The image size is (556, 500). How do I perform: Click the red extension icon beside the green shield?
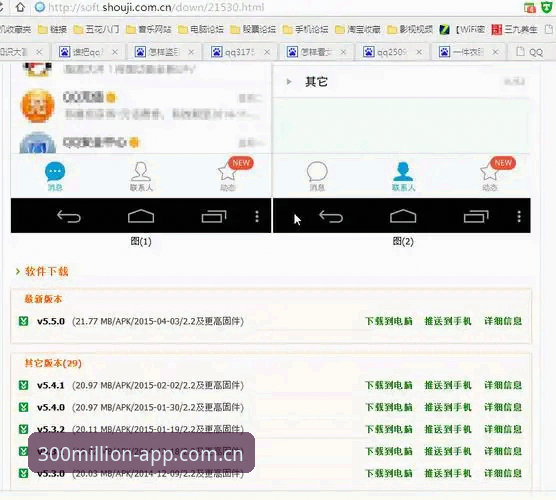click(530, 7)
